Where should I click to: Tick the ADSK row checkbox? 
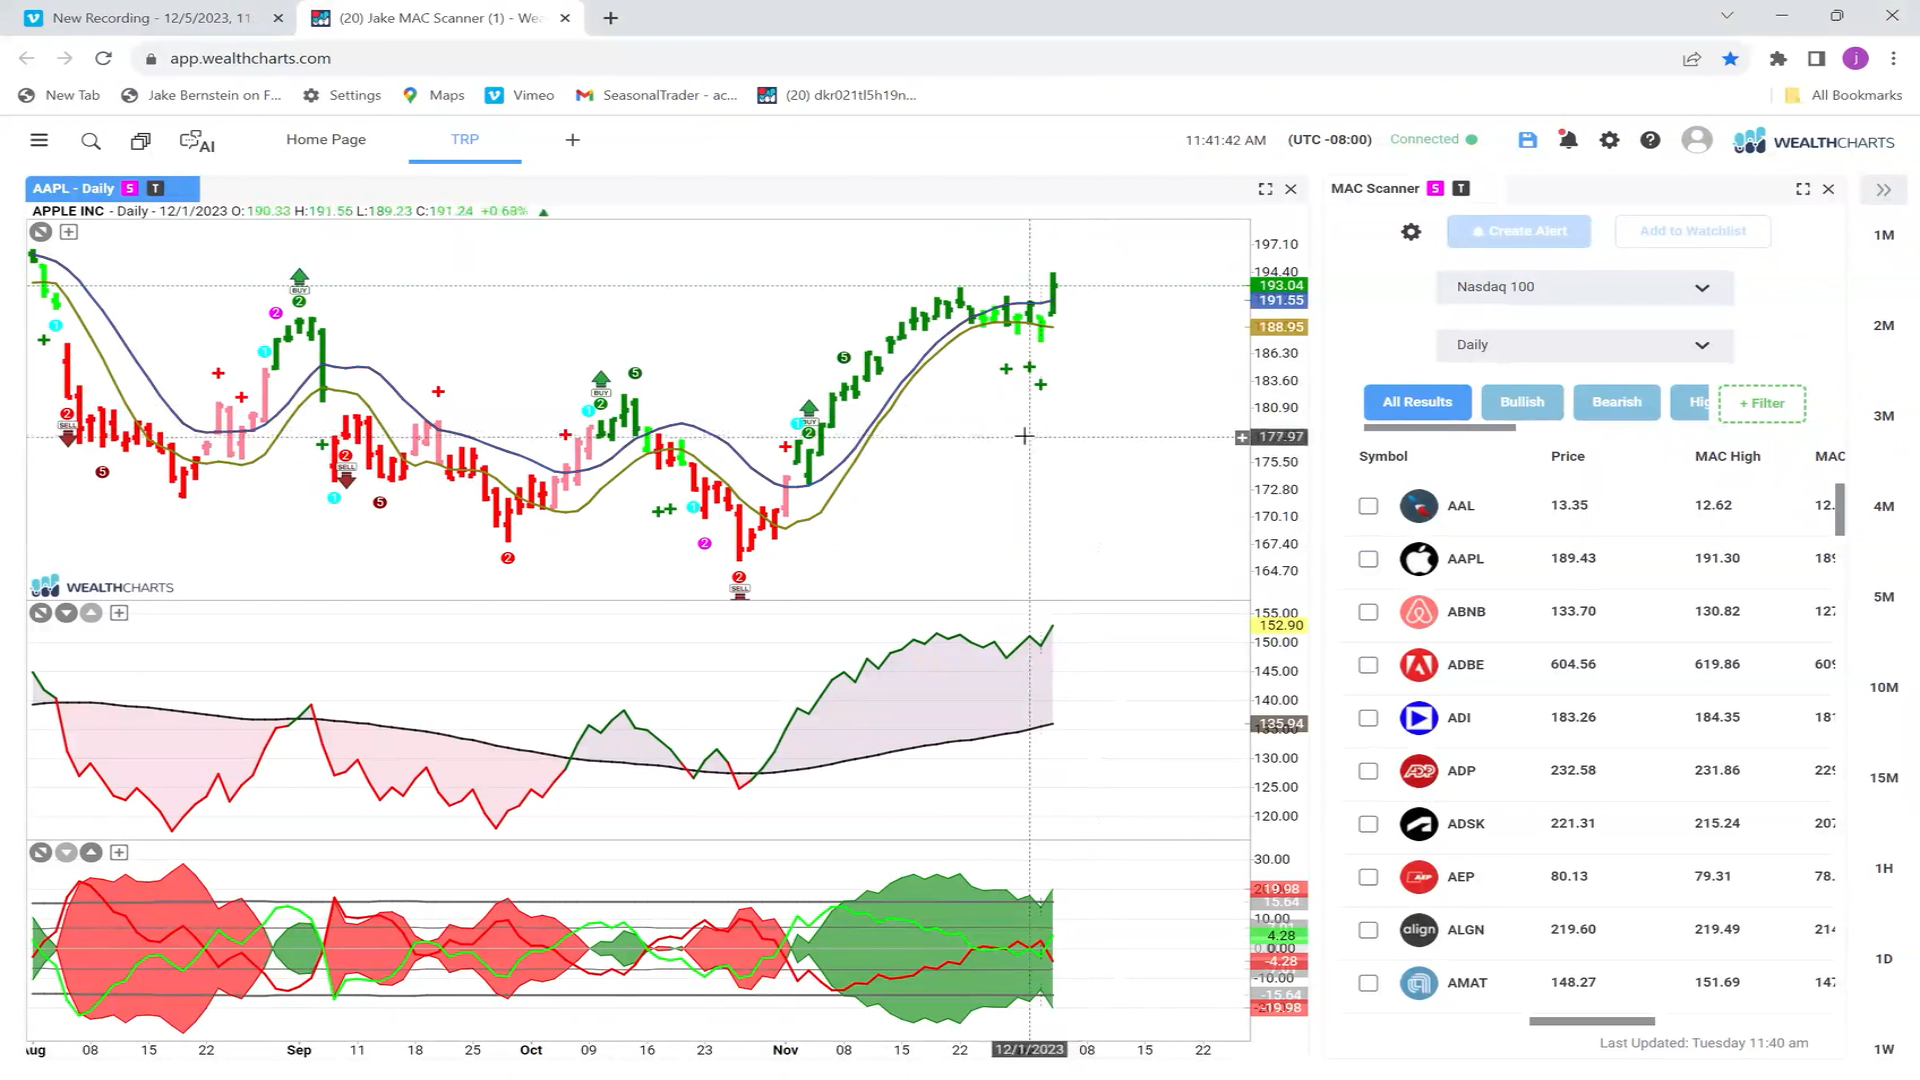coord(1368,824)
